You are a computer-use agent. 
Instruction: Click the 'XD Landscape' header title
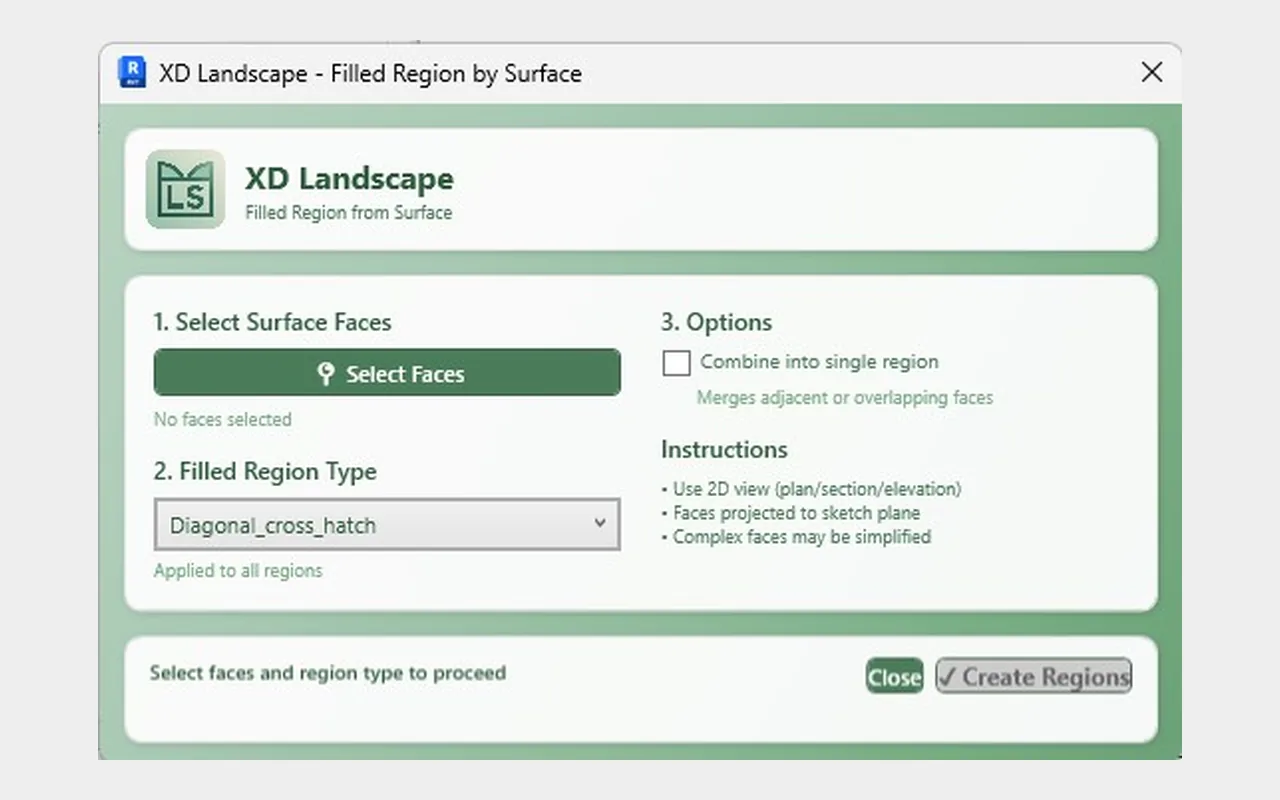click(x=350, y=178)
